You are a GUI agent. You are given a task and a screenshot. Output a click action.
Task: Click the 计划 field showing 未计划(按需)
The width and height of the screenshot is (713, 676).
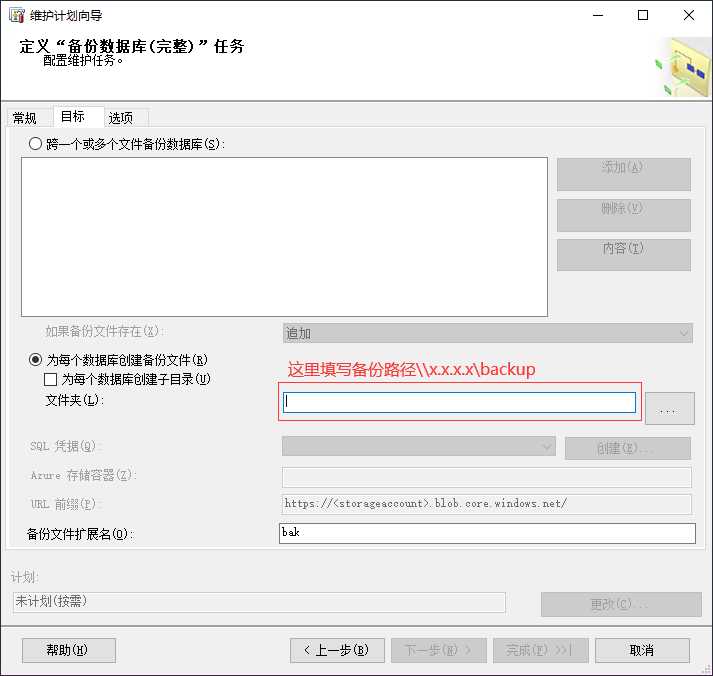click(259, 602)
